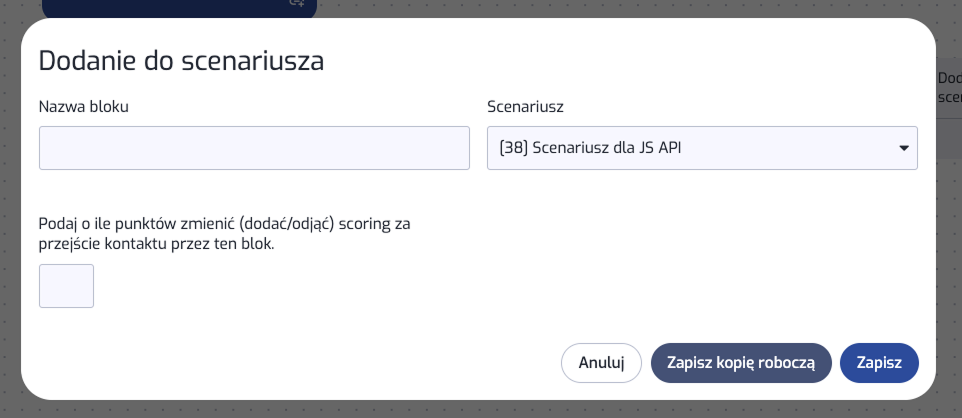
Task: Click the "Dodanie do scenariusza" dialog title
Action: pyautogui.click(x=181, y=61)
